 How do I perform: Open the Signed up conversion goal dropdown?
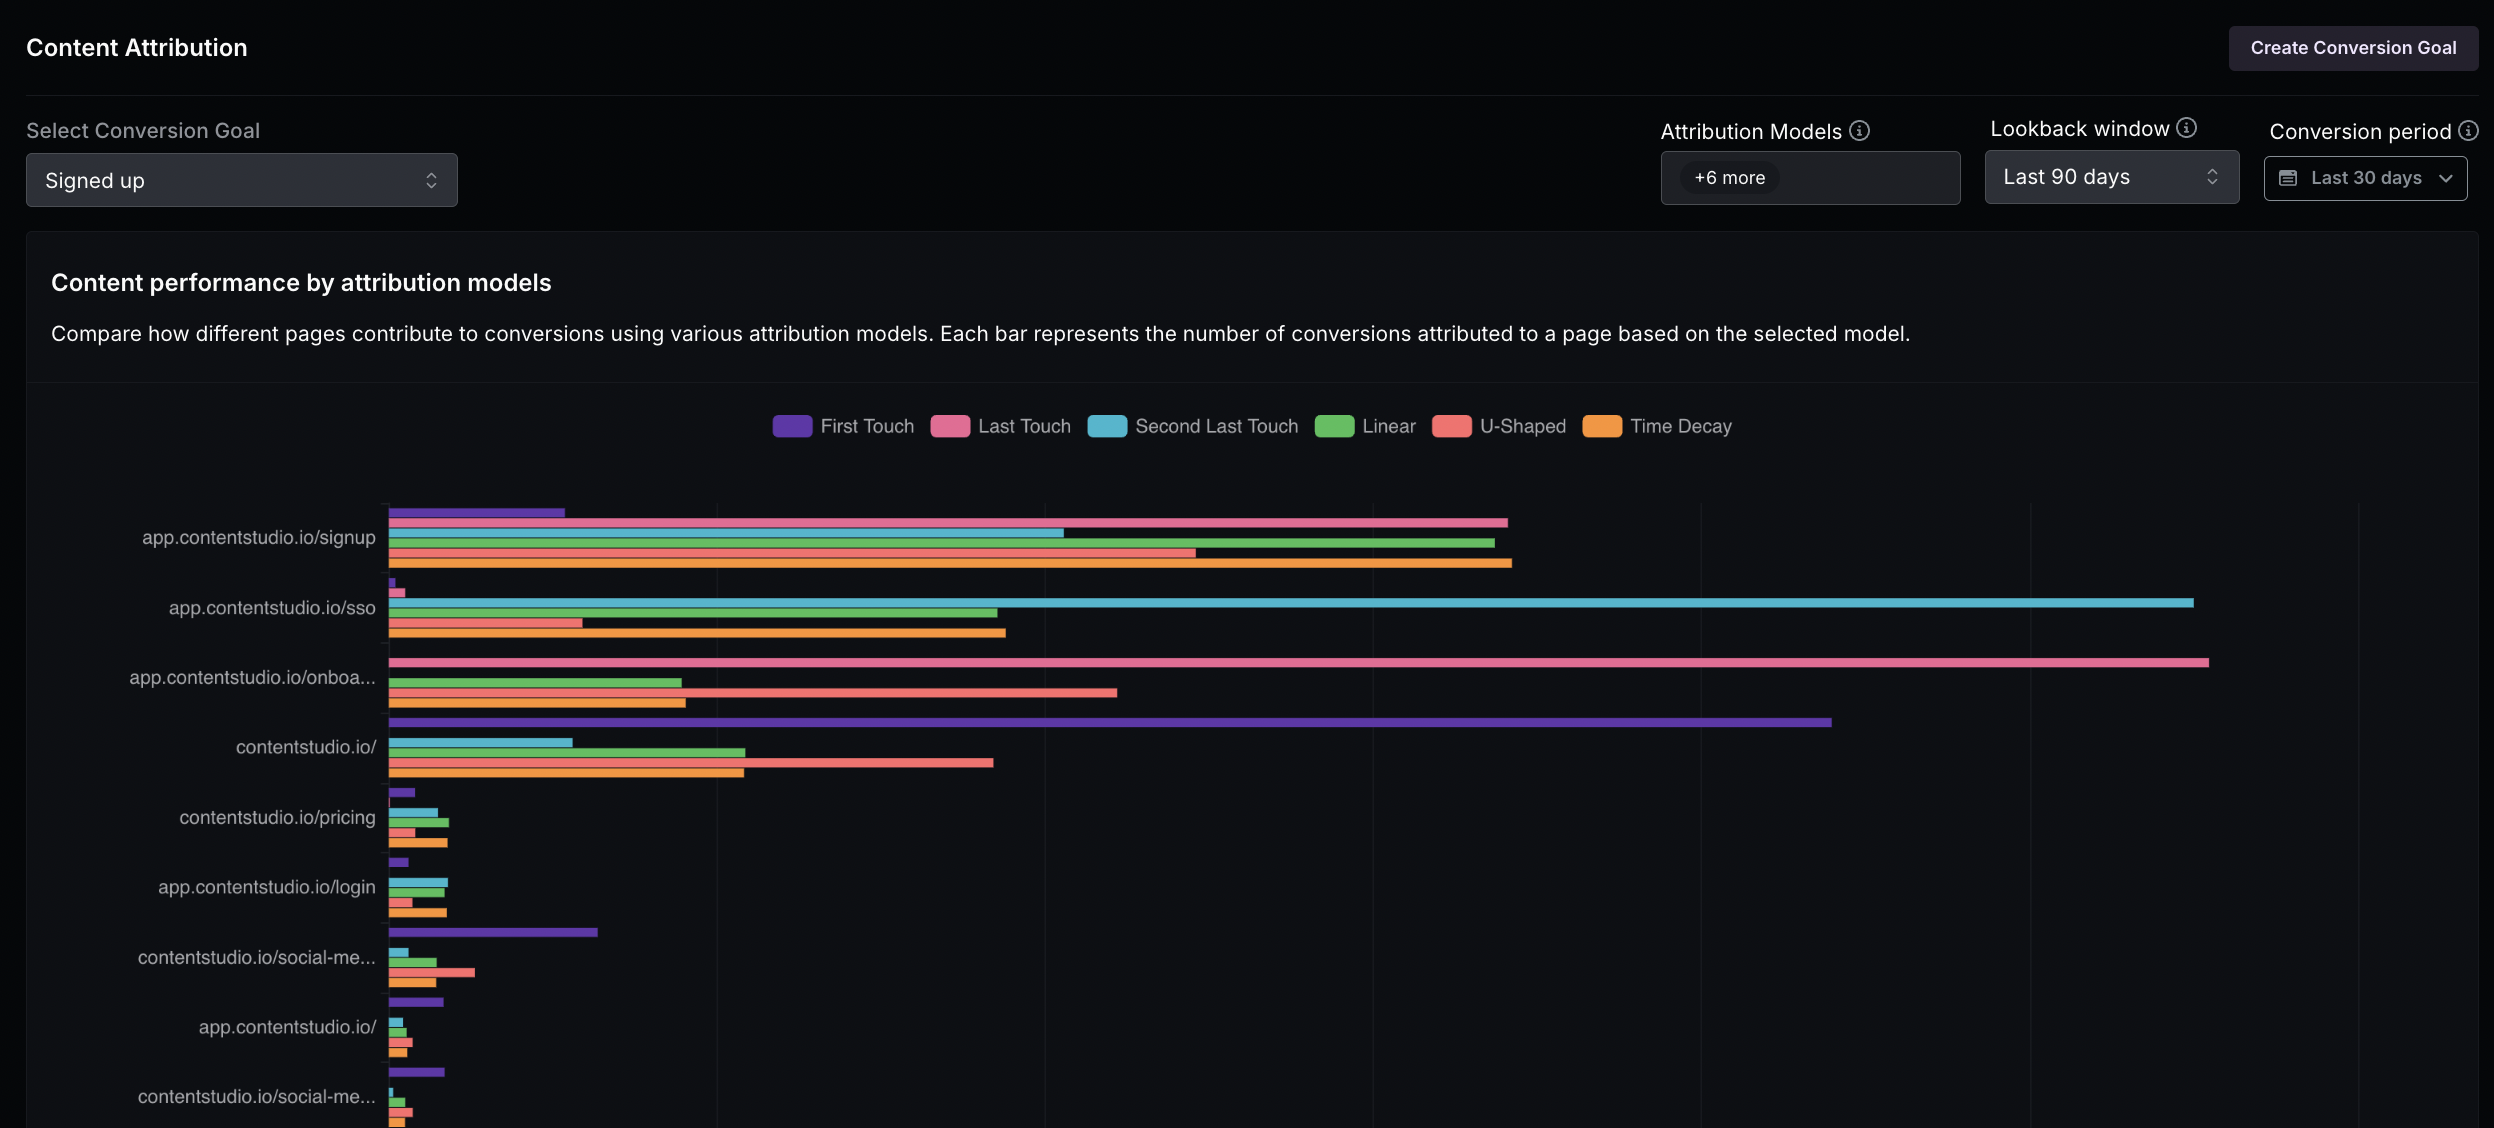242,180
